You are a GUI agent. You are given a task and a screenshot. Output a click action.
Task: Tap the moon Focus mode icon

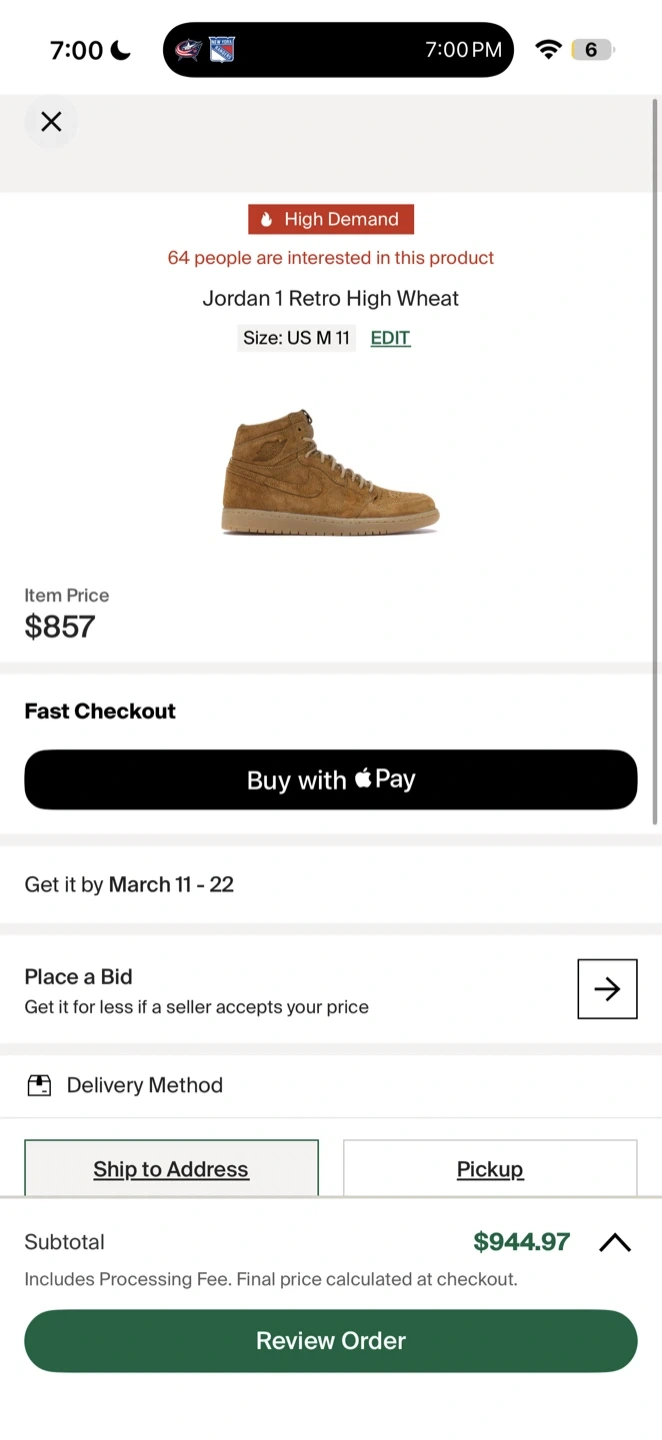121,50
